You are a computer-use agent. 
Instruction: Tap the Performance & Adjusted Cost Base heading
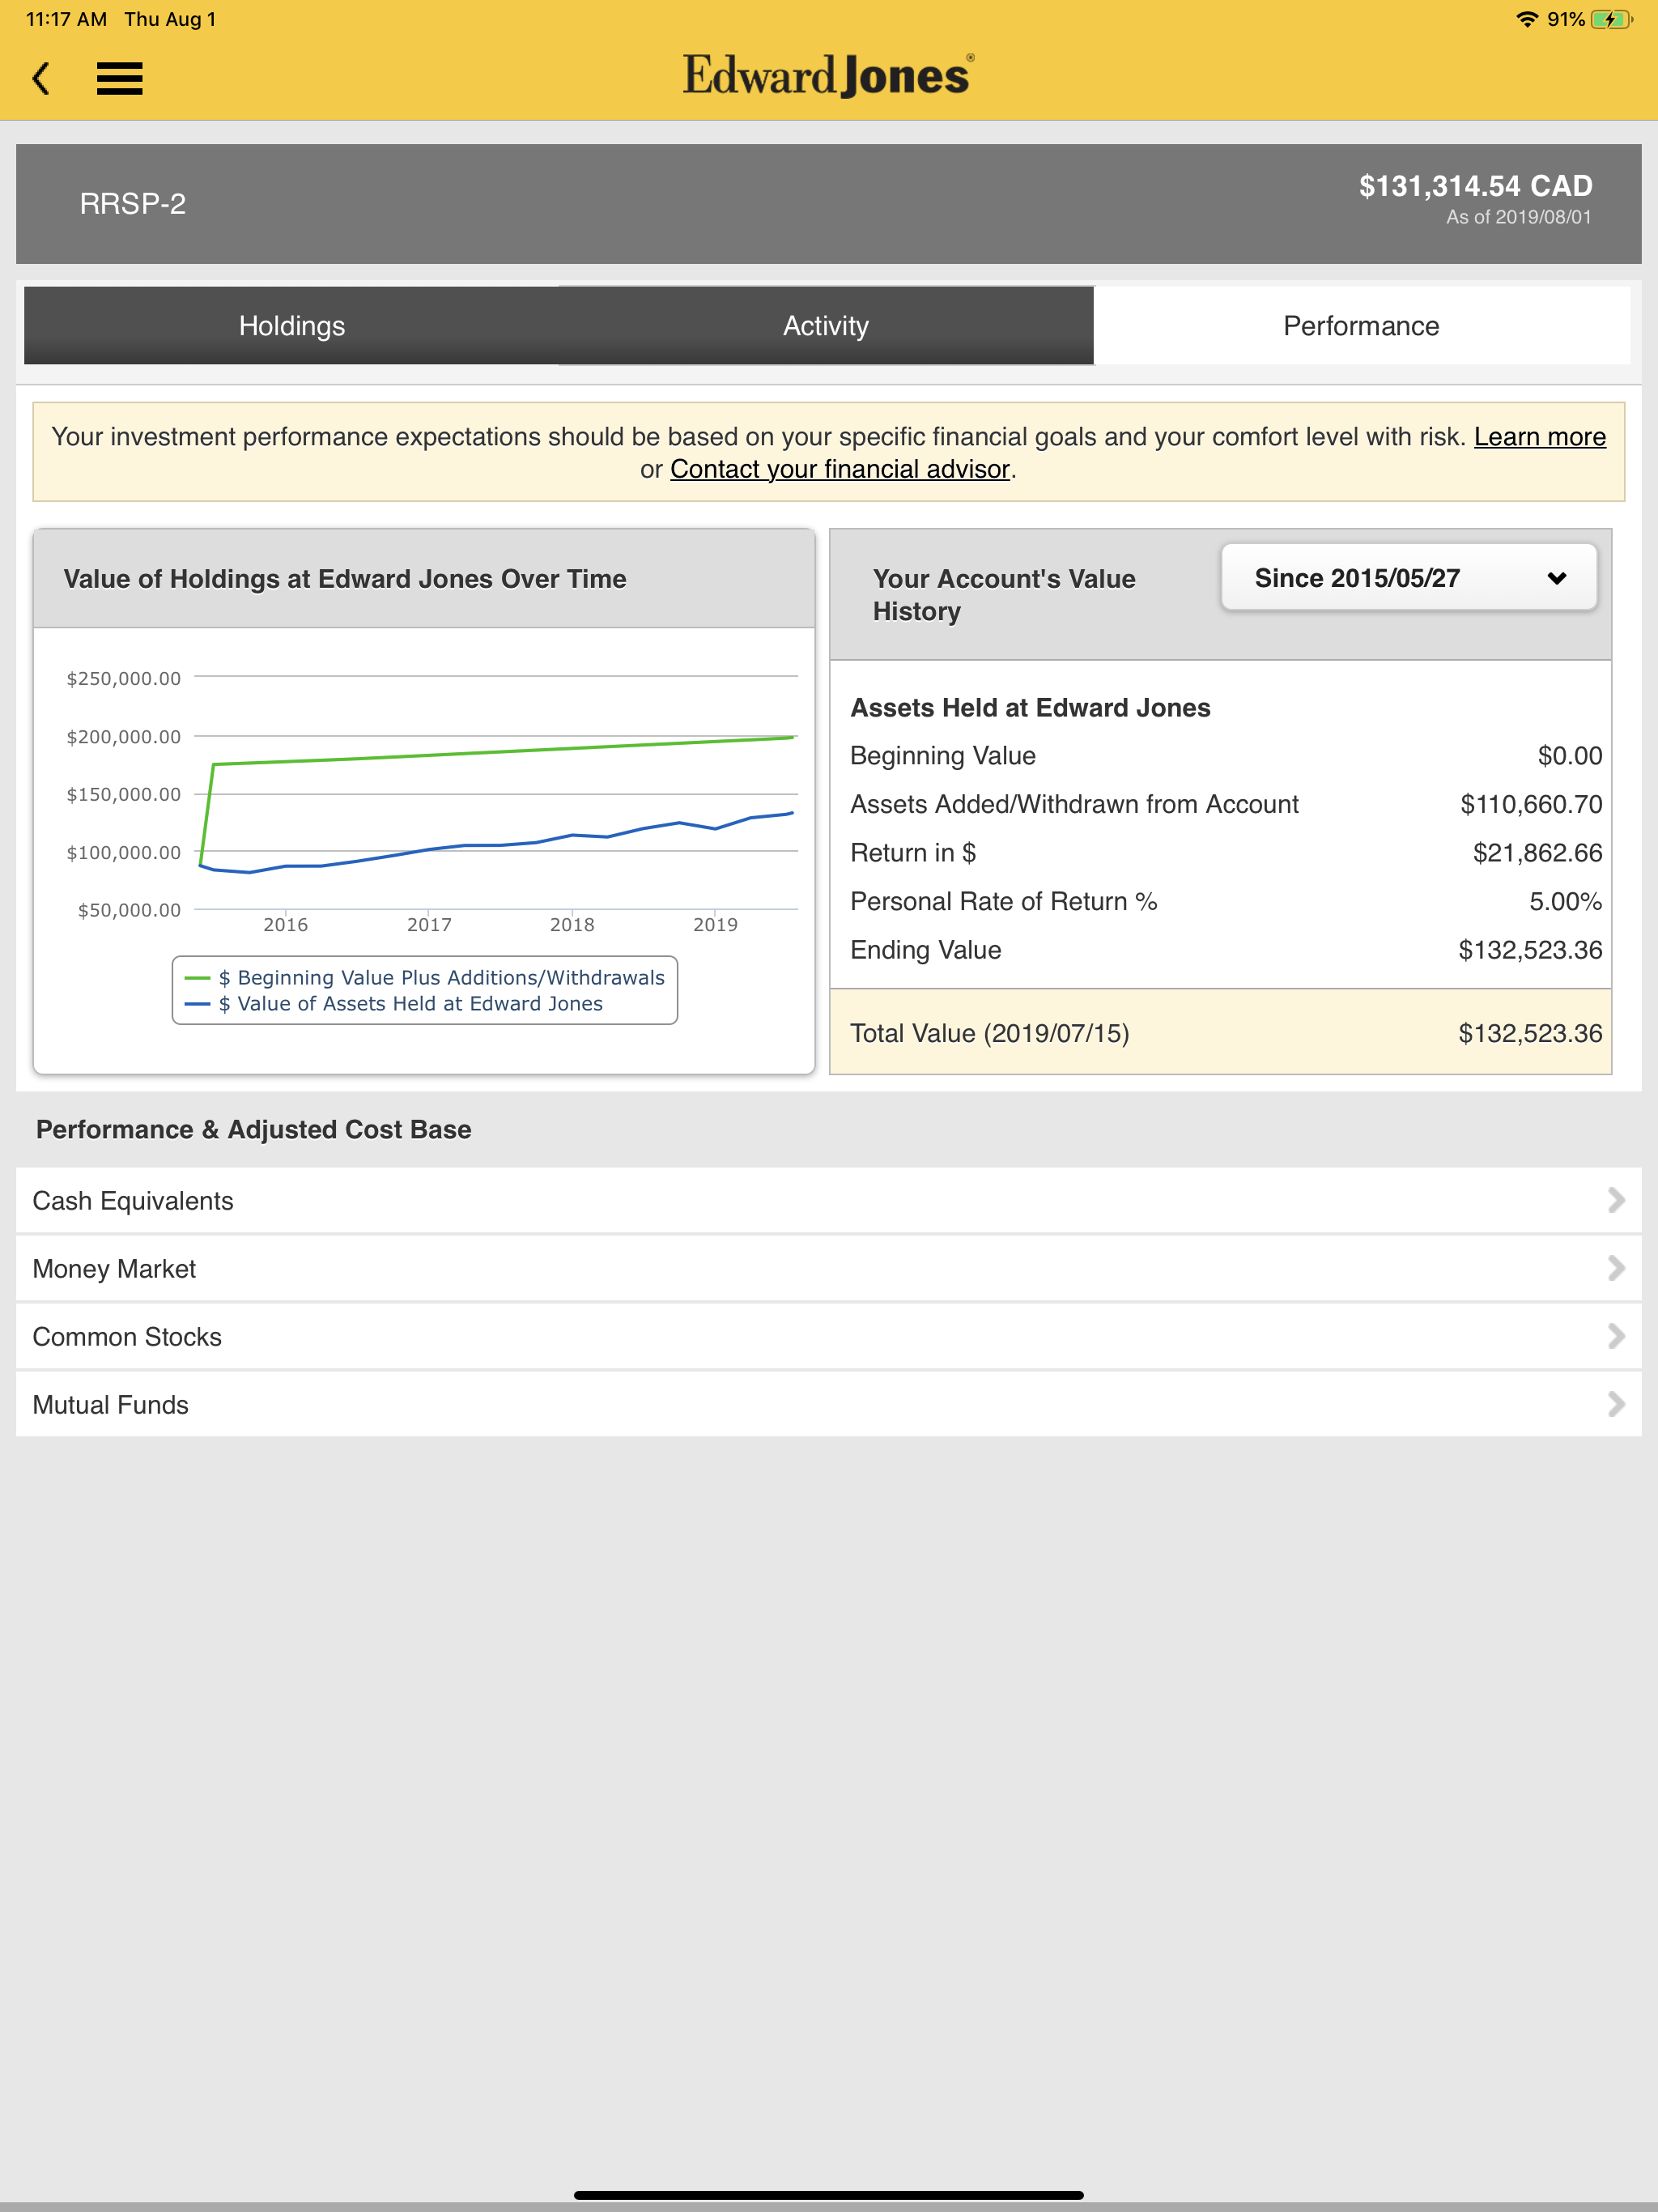click(x=254, y=1129)
